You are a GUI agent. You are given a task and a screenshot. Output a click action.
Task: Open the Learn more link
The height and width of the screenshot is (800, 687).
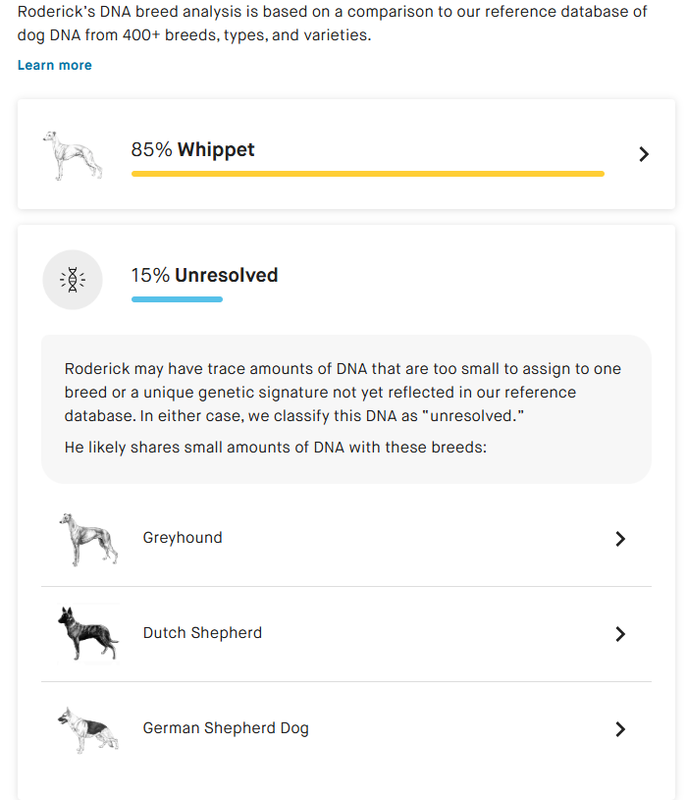(x=55, y=65)
